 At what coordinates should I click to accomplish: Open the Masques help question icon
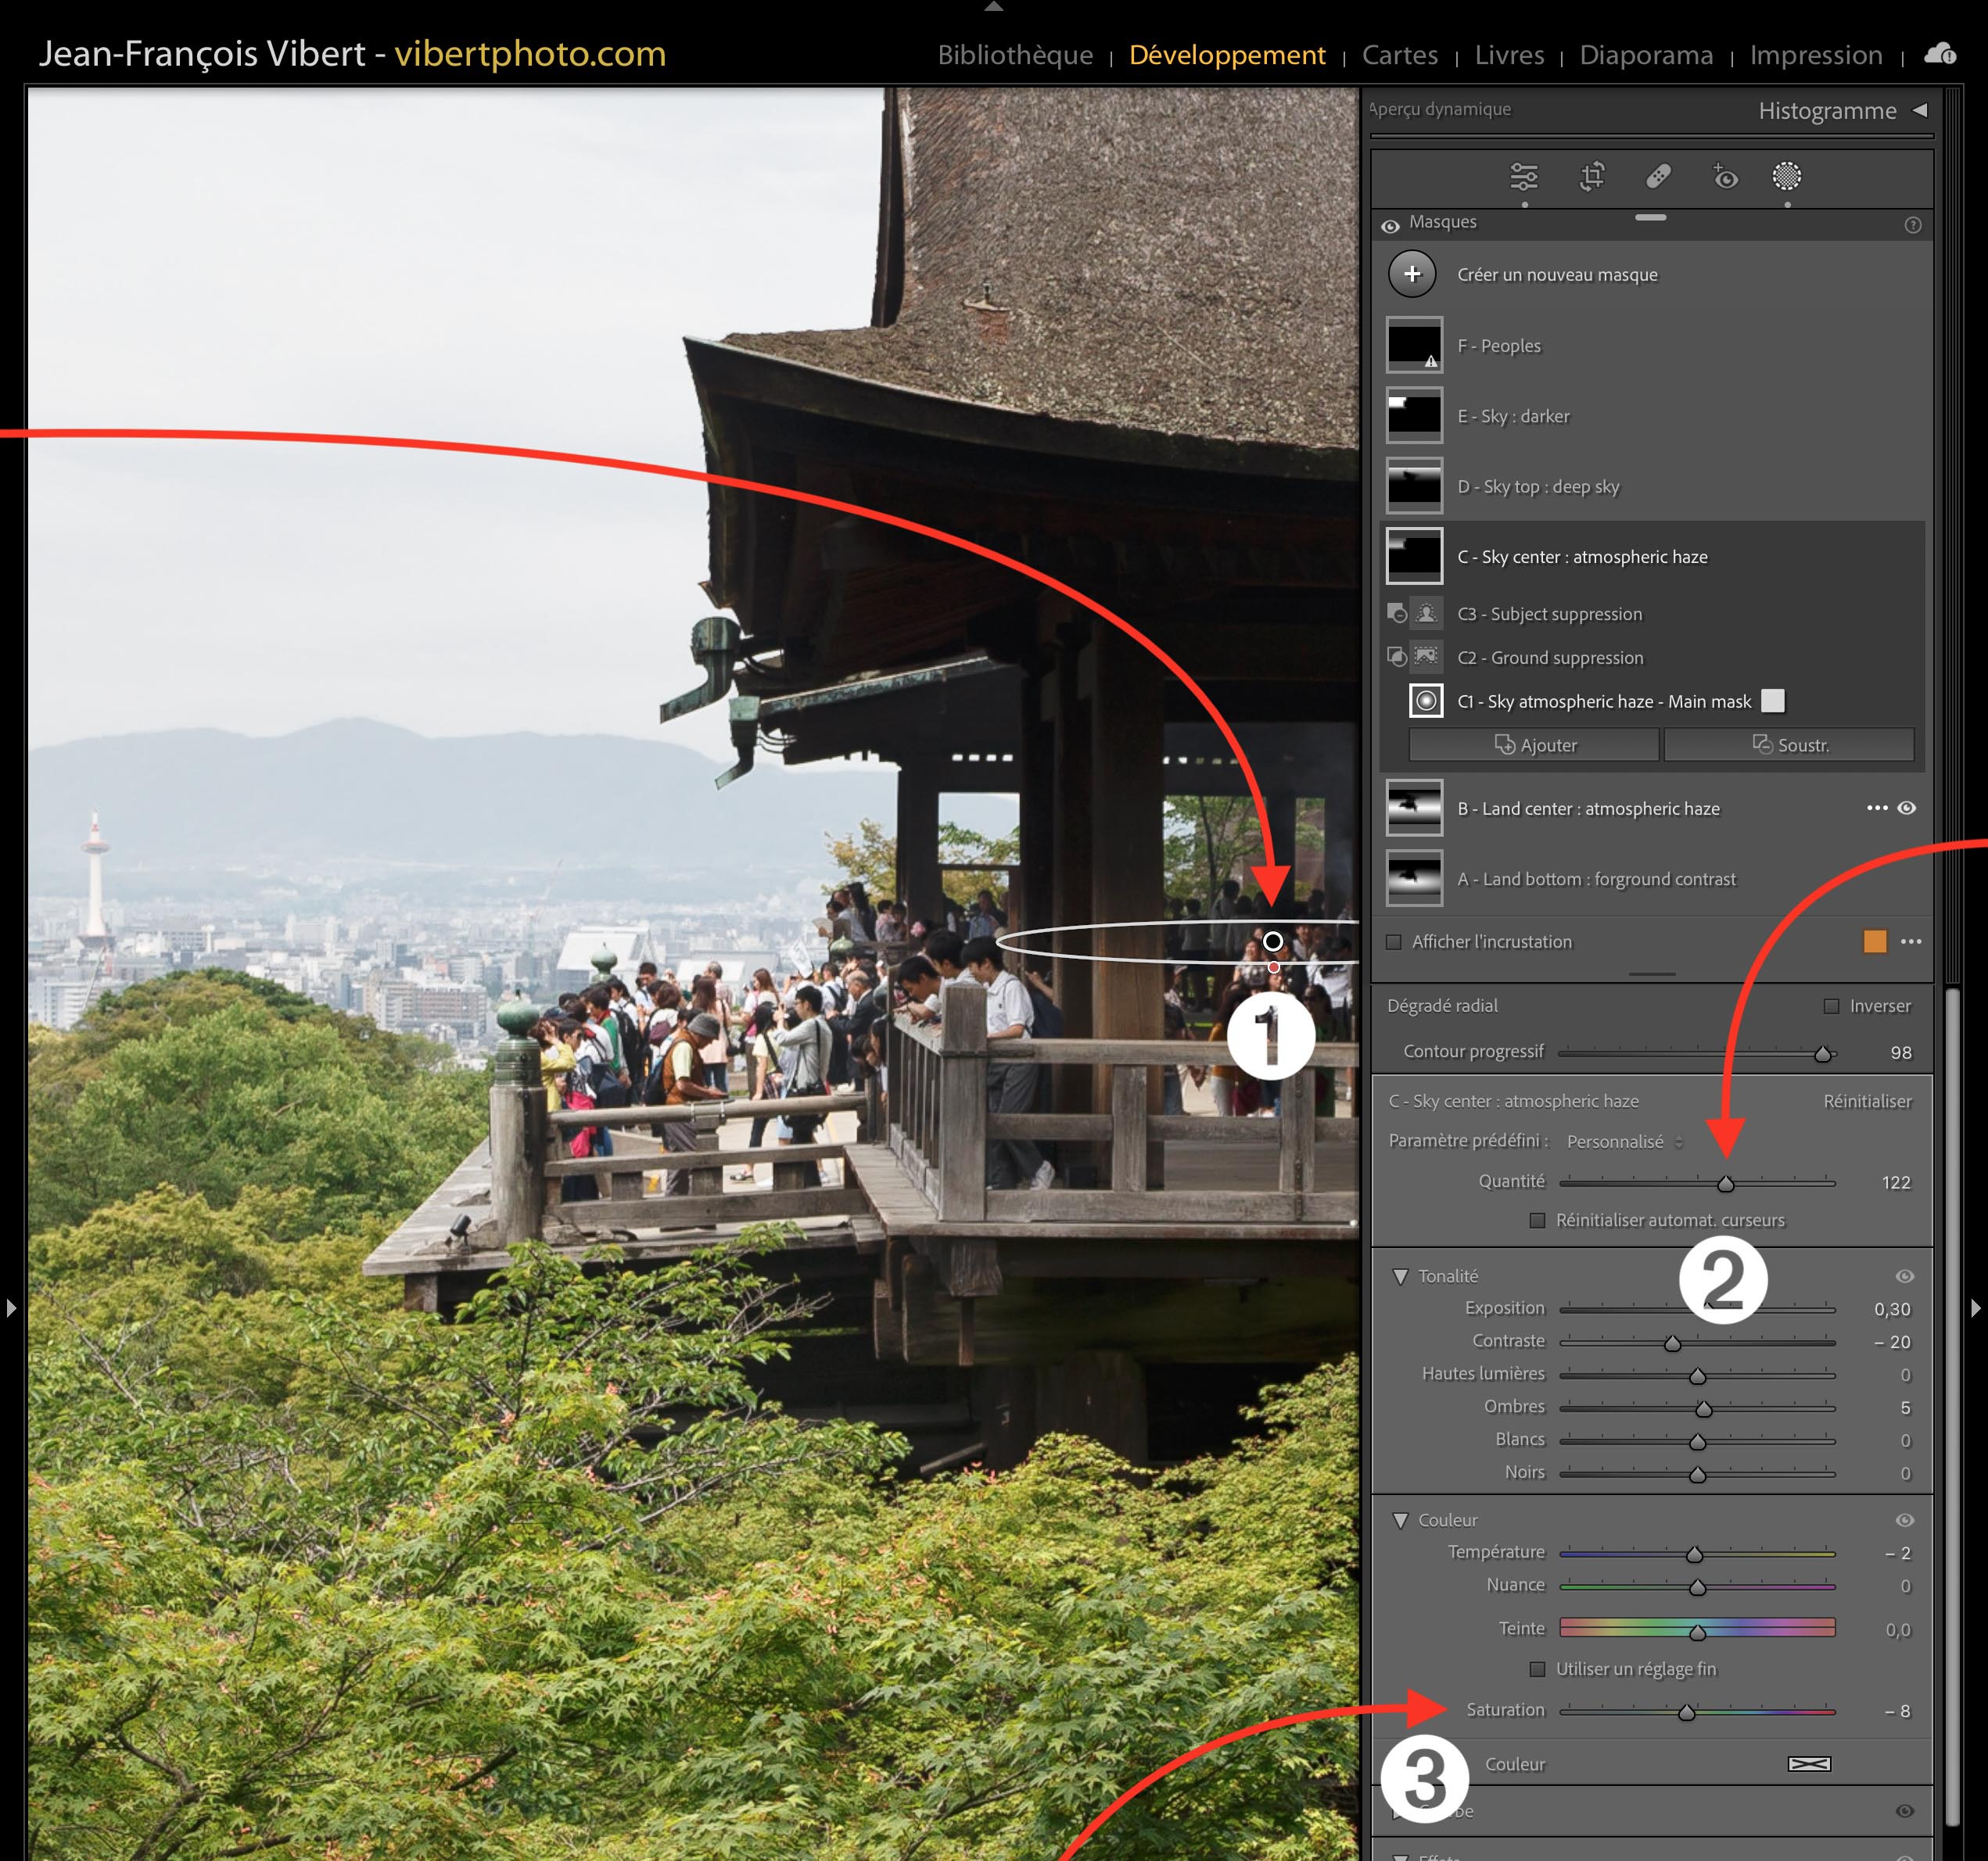point(1912,225)
